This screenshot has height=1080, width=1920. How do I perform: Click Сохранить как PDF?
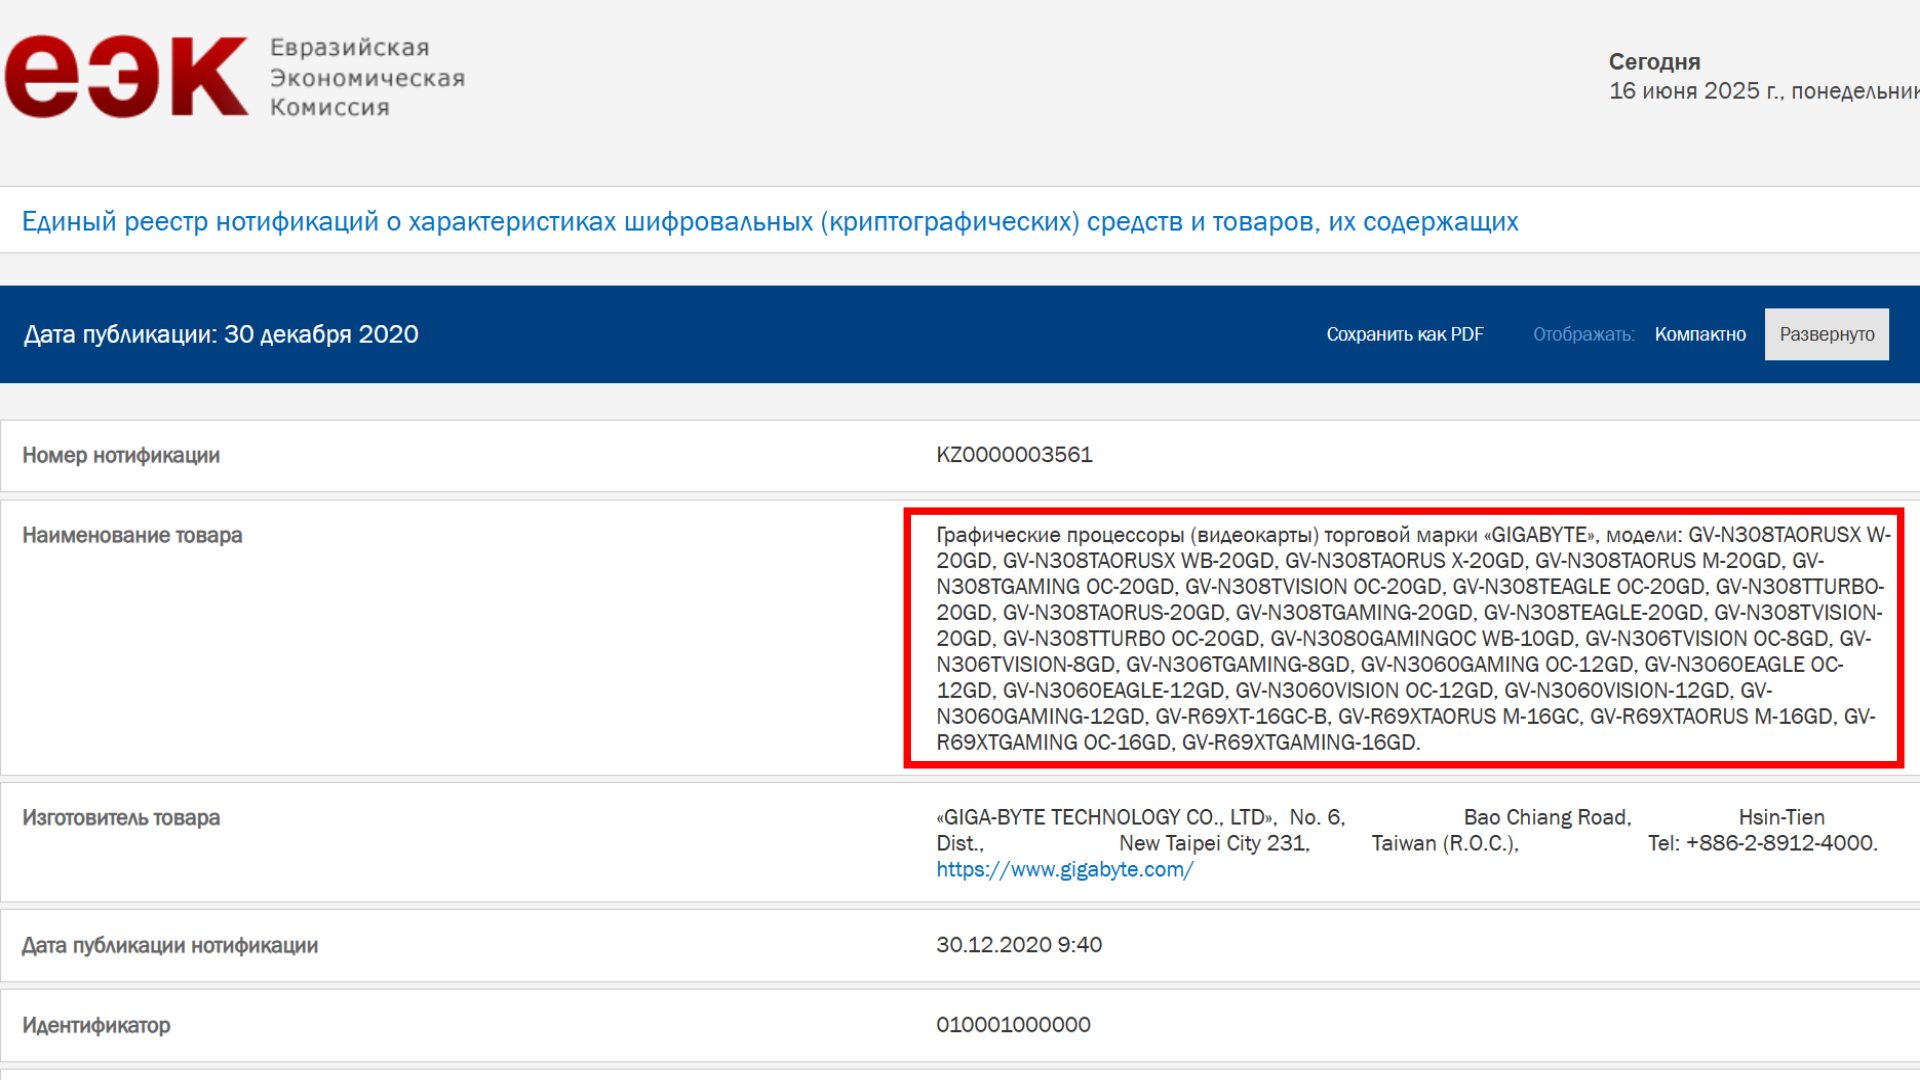pos(1405,334)
